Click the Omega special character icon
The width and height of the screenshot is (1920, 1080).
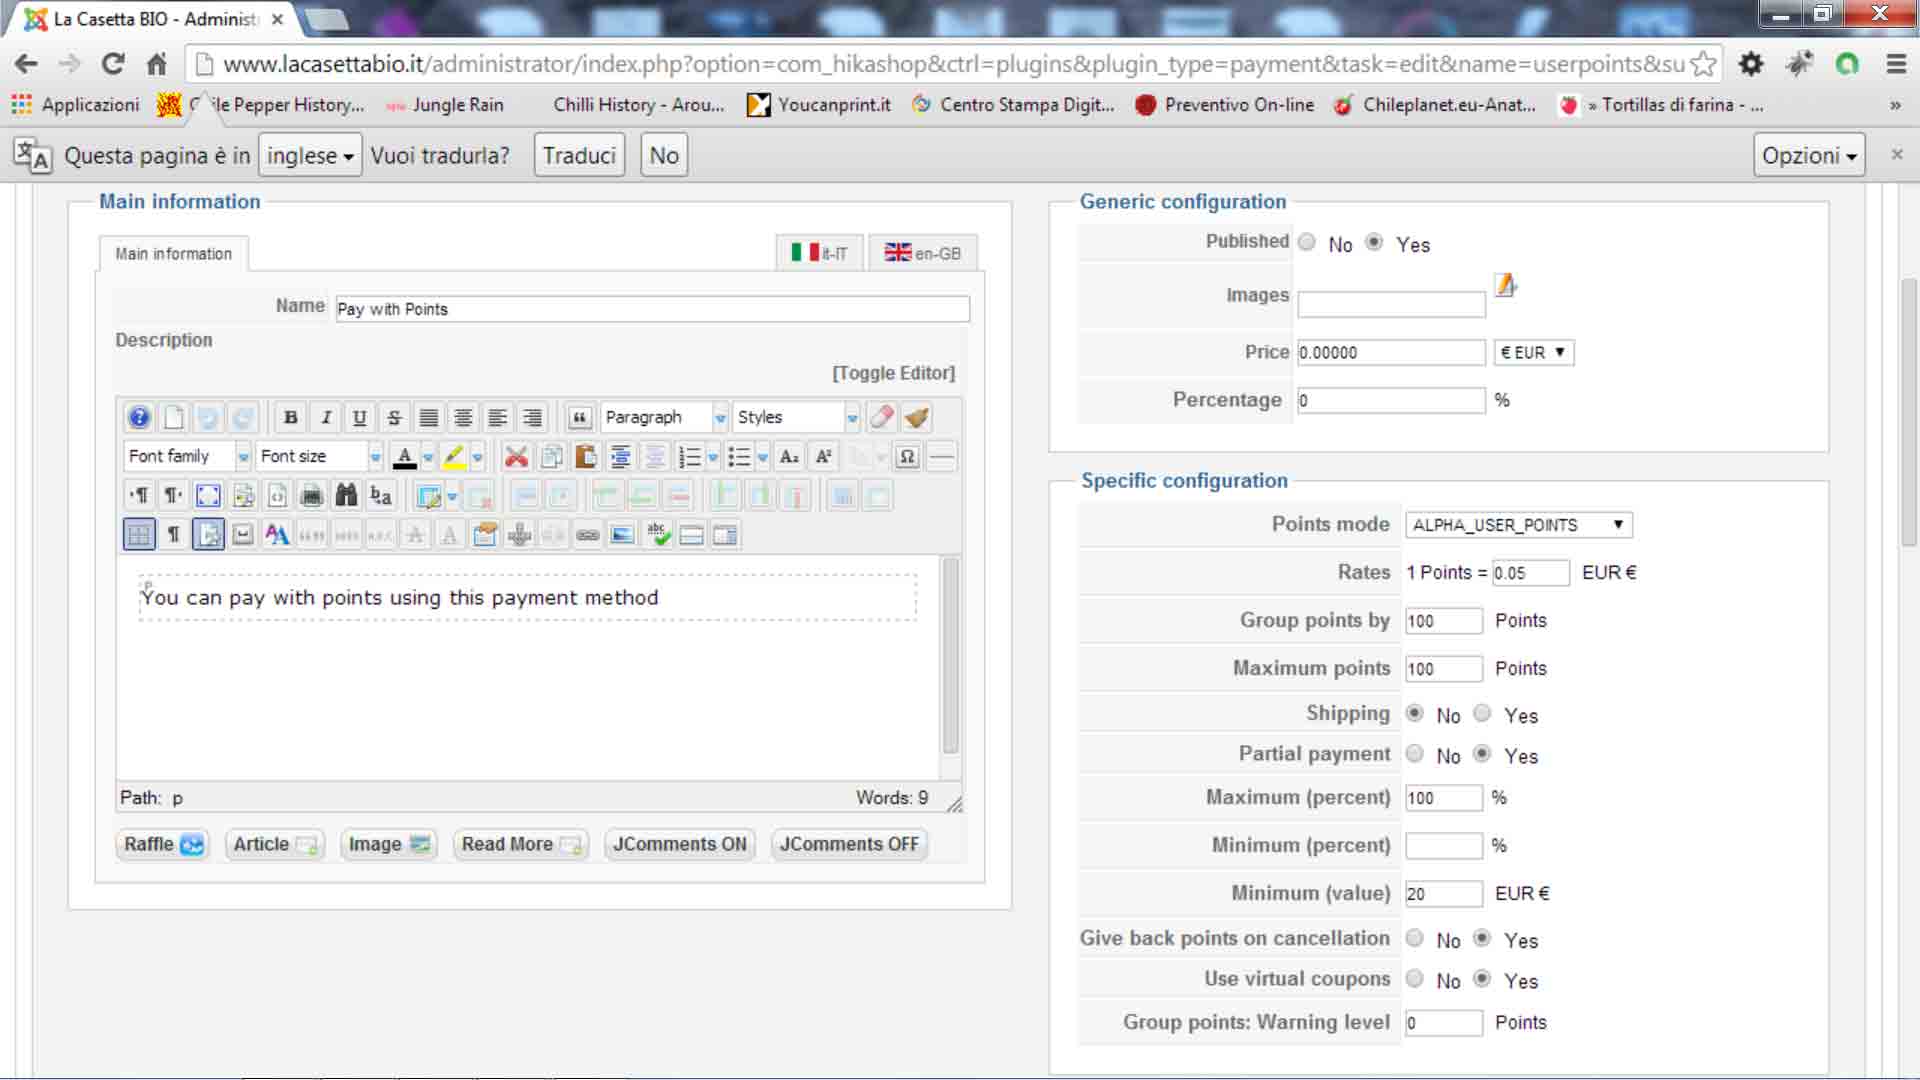pyautogui.click(x=906, y=457)
